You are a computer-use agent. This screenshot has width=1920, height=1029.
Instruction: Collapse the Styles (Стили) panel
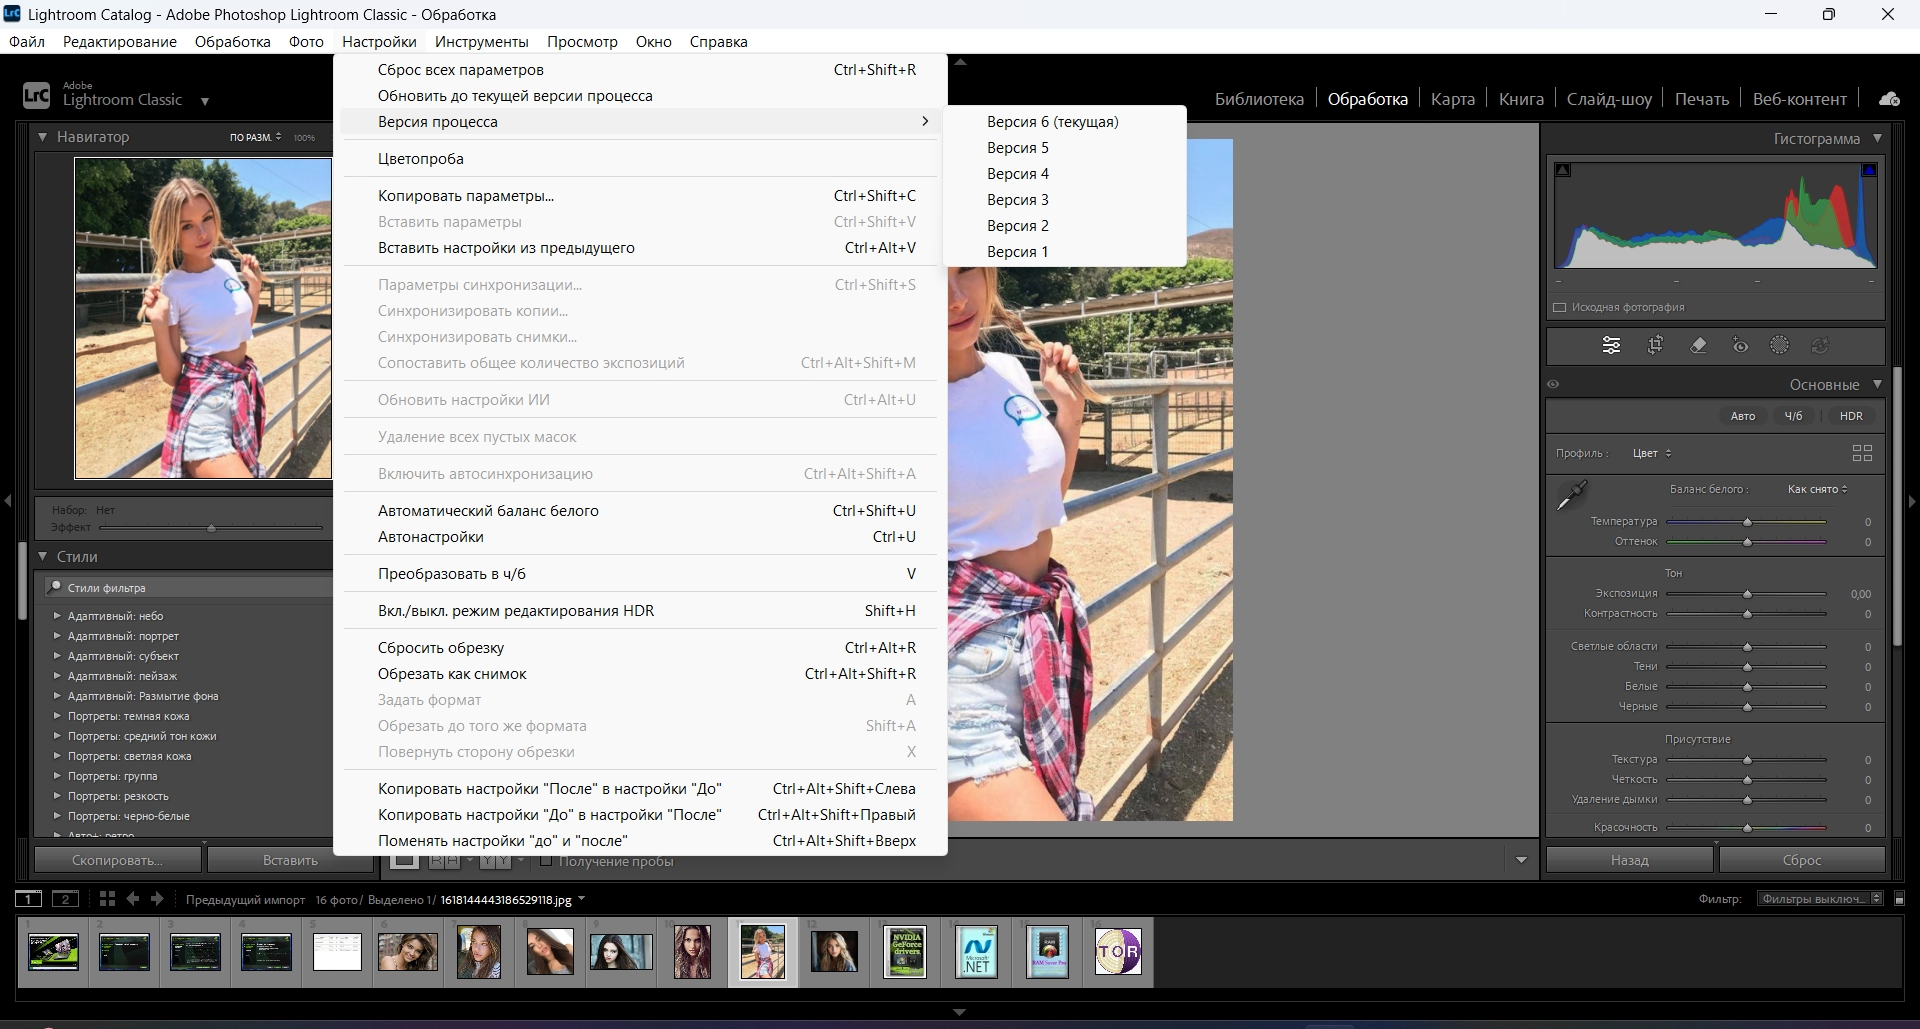coord(43,556)
